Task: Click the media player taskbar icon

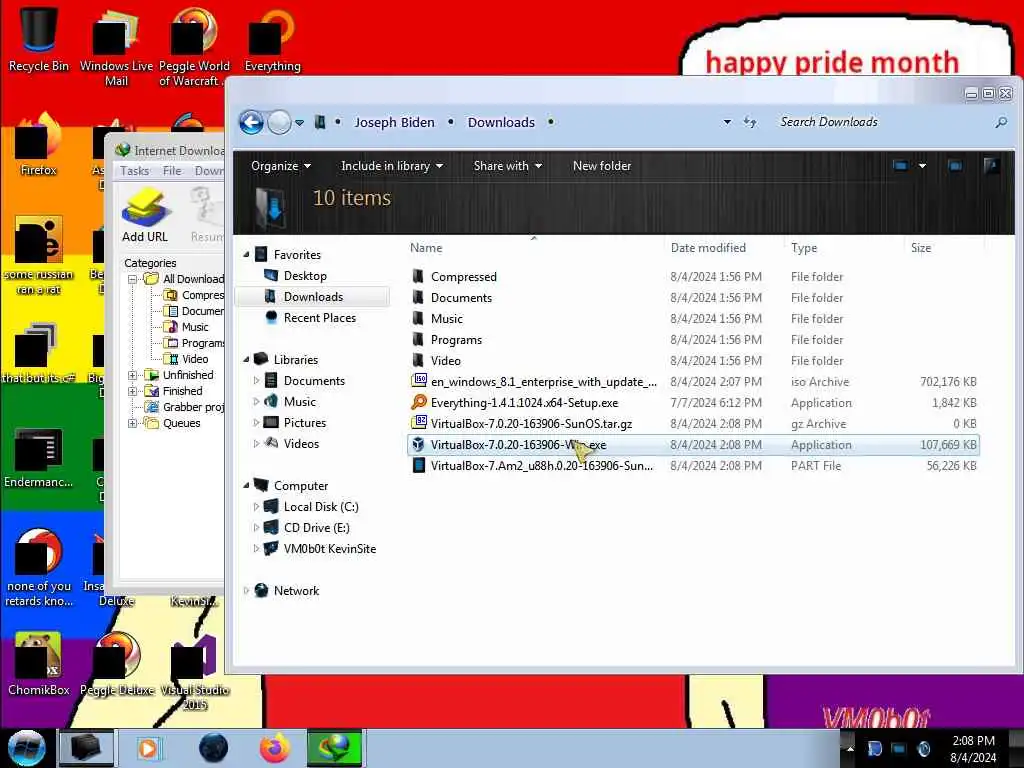Action: coord(148,748)
